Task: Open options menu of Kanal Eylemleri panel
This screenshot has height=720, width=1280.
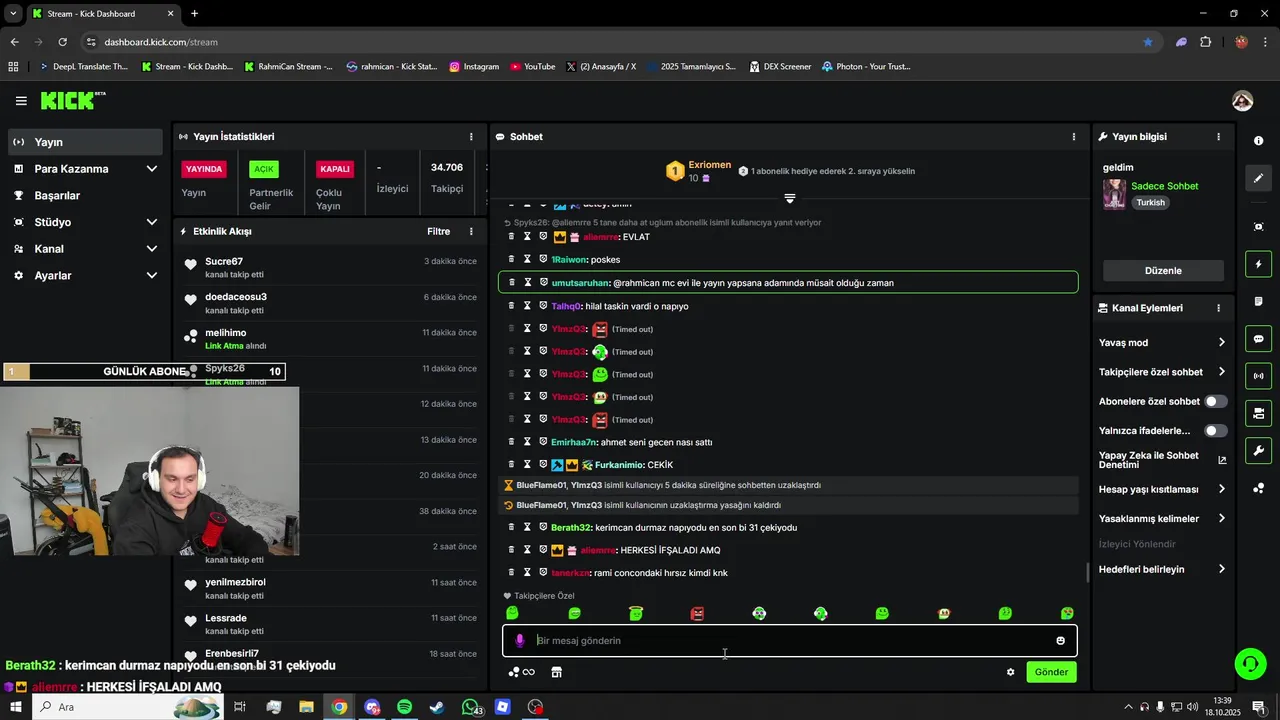Action: click(1218, 308)
